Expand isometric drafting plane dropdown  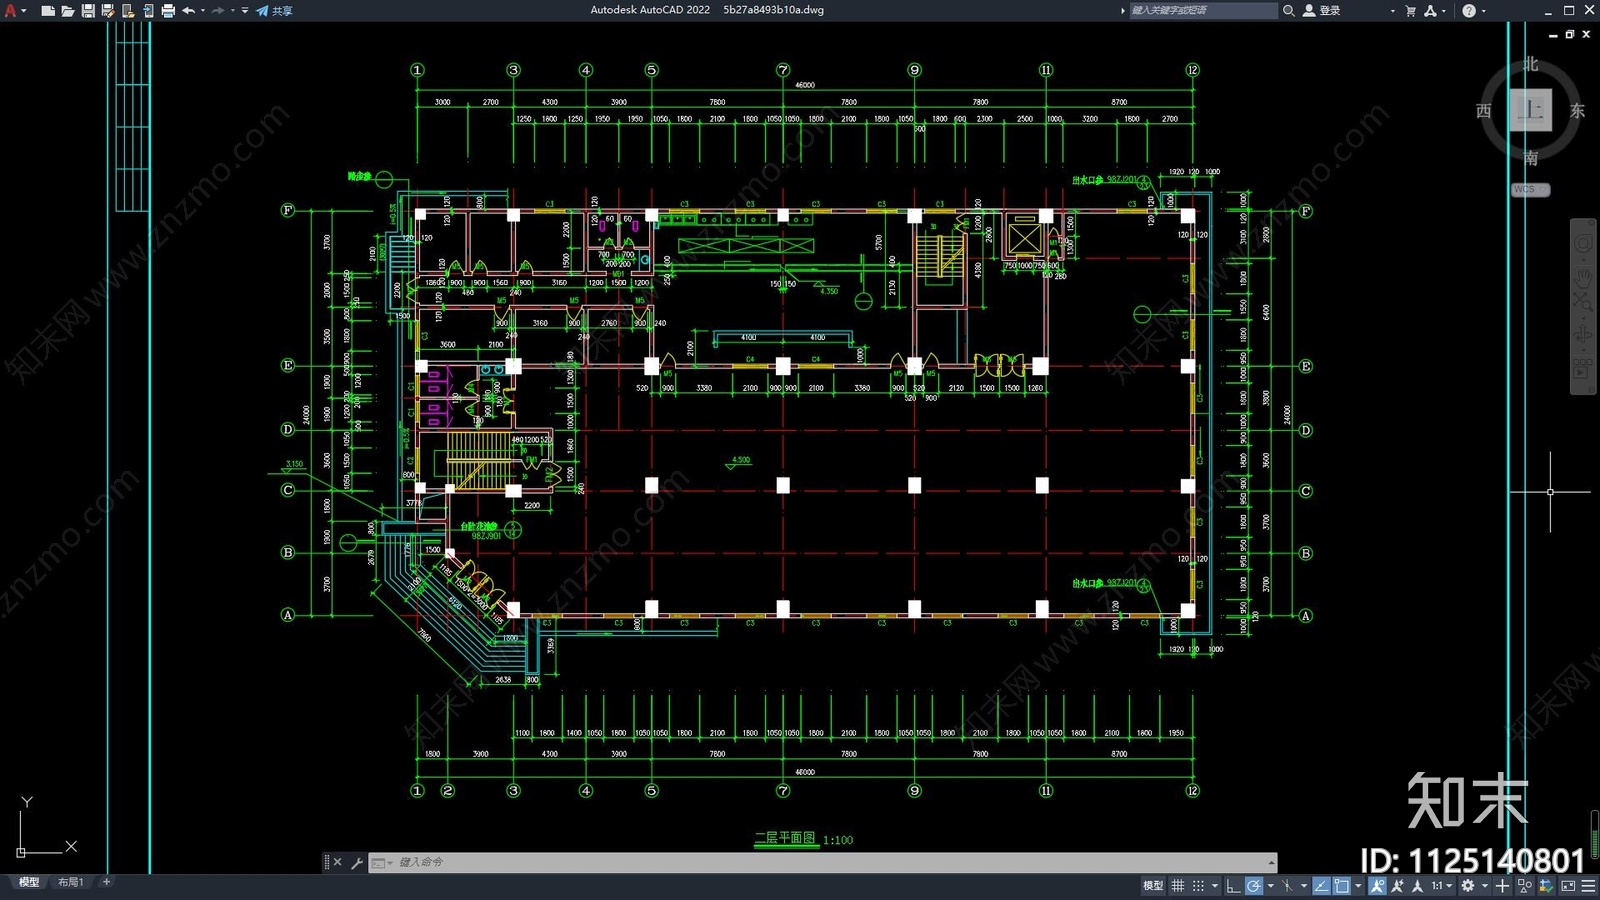pyautogui.click(x=1304, y=886)
